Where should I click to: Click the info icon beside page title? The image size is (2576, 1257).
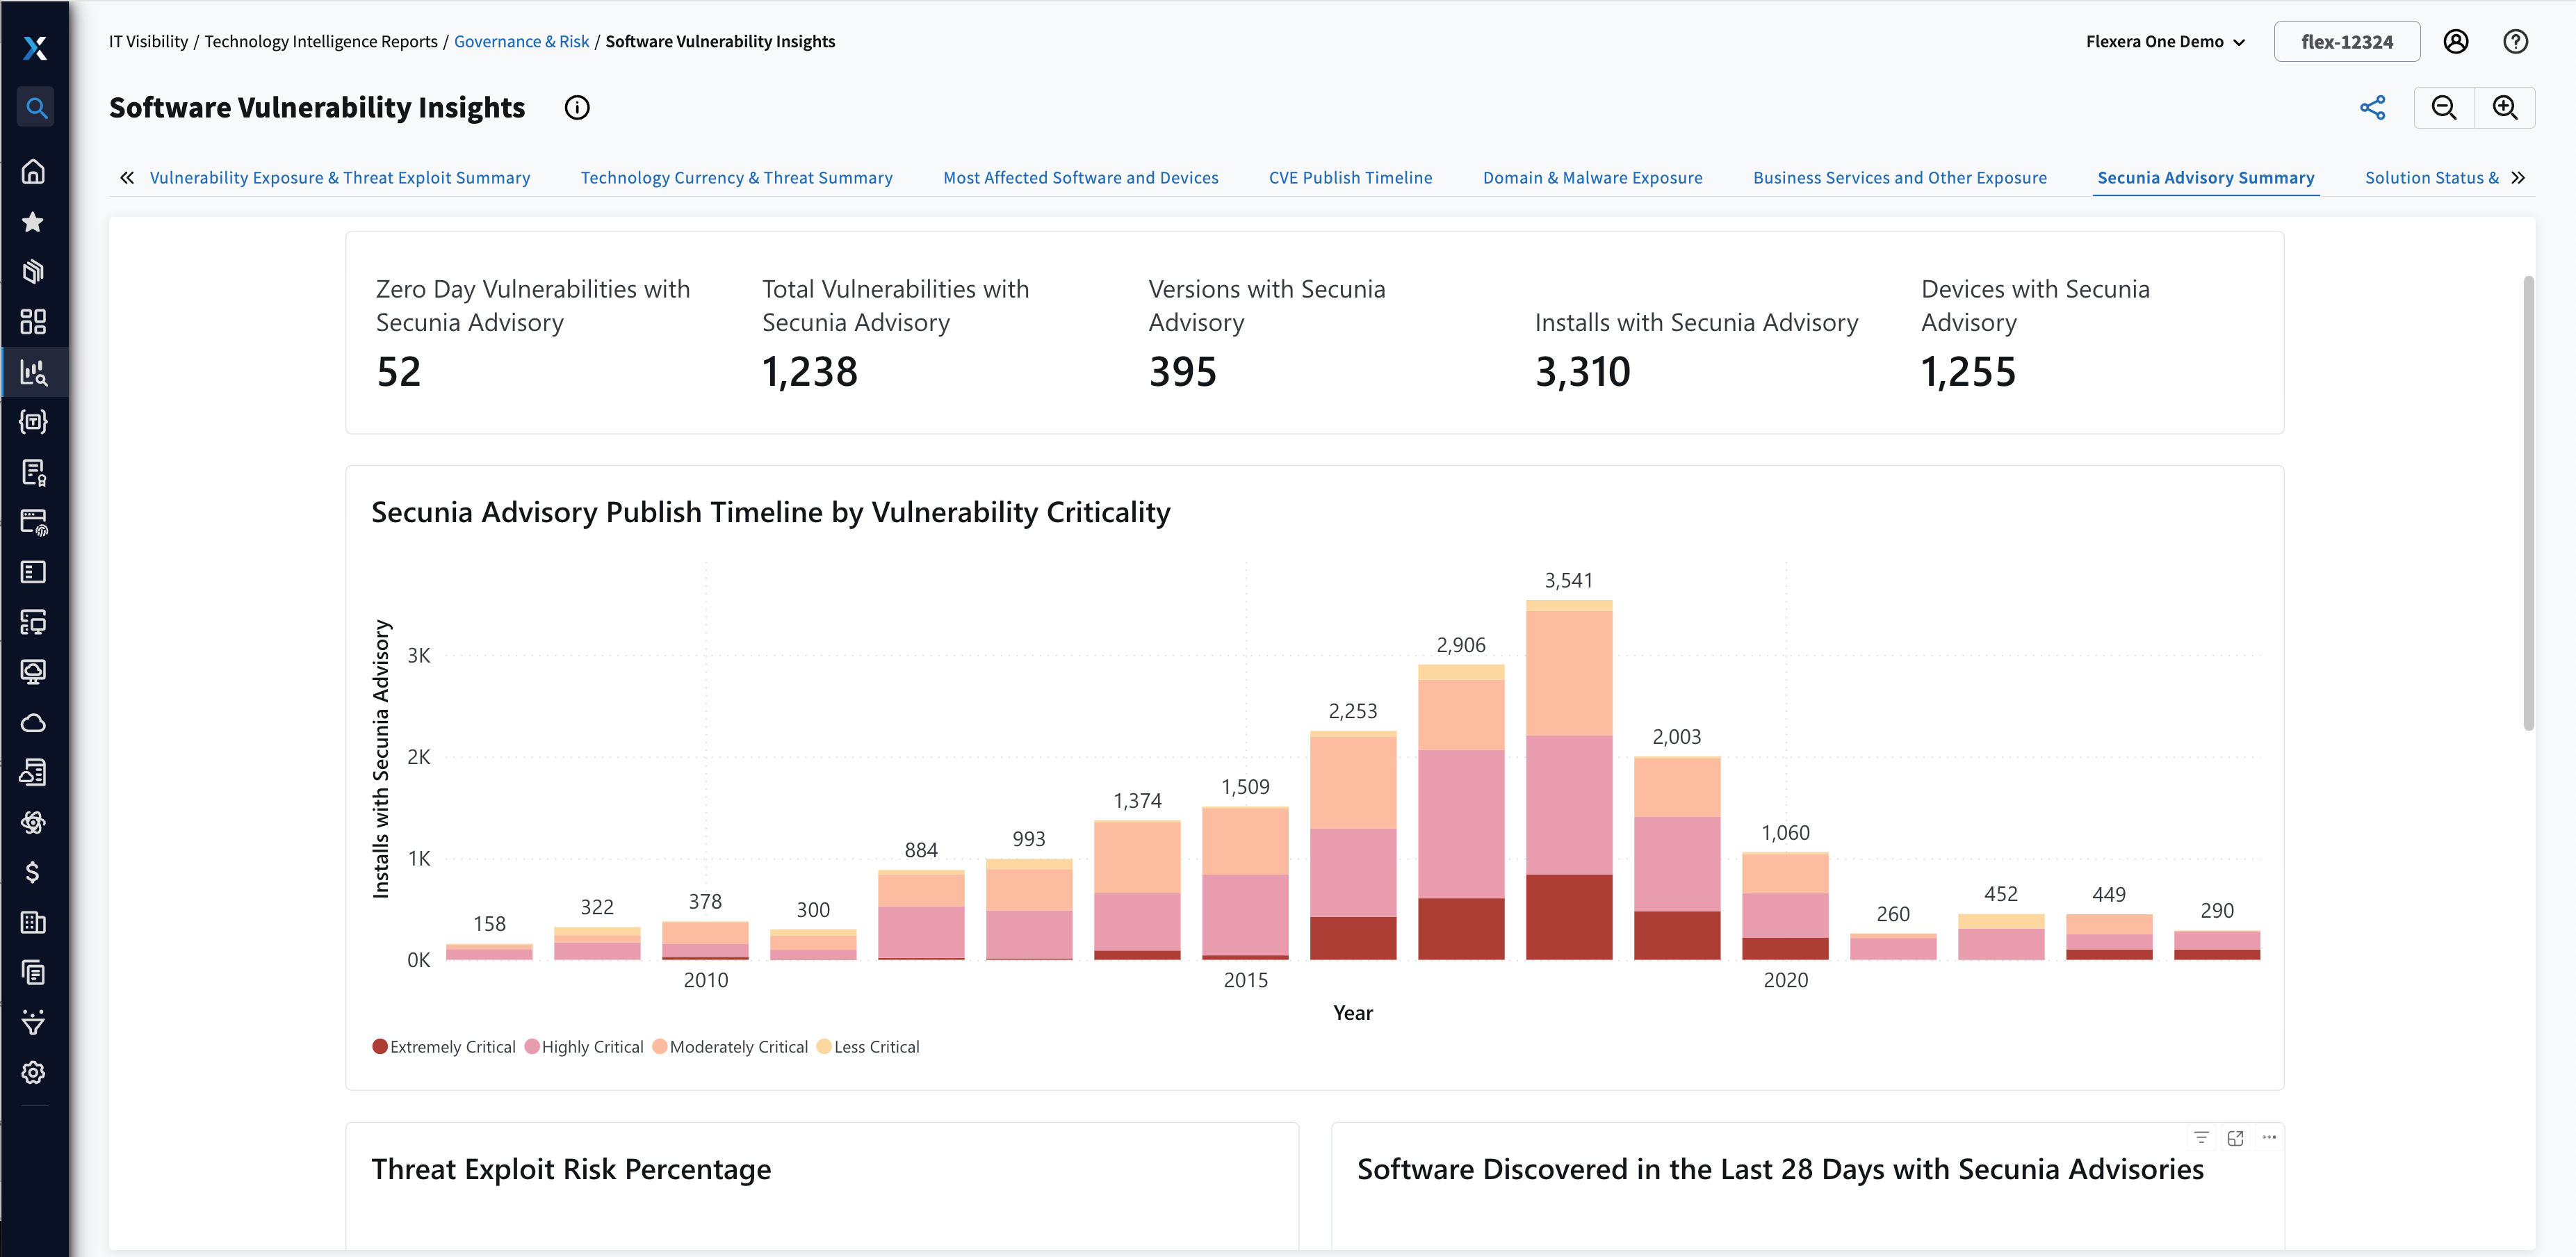[x=577, y=107]
